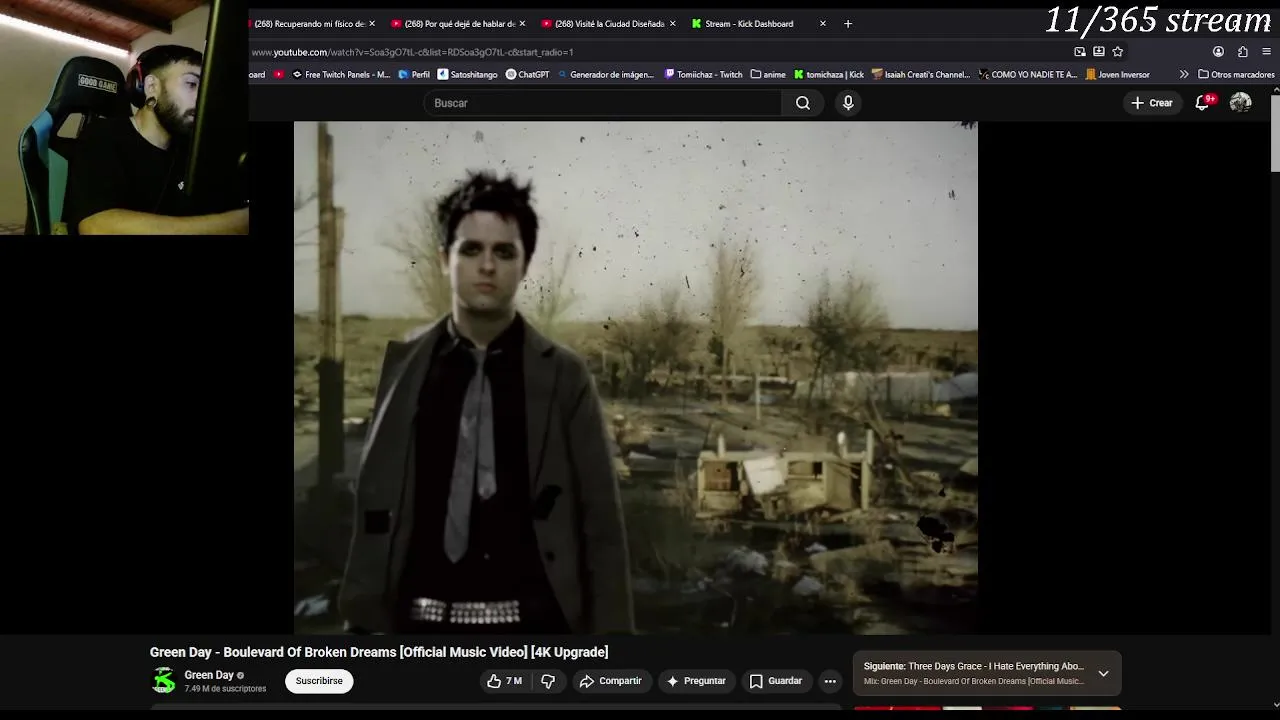
Task: Open the YouTube account avatar menu
Action: (1240, 103)
